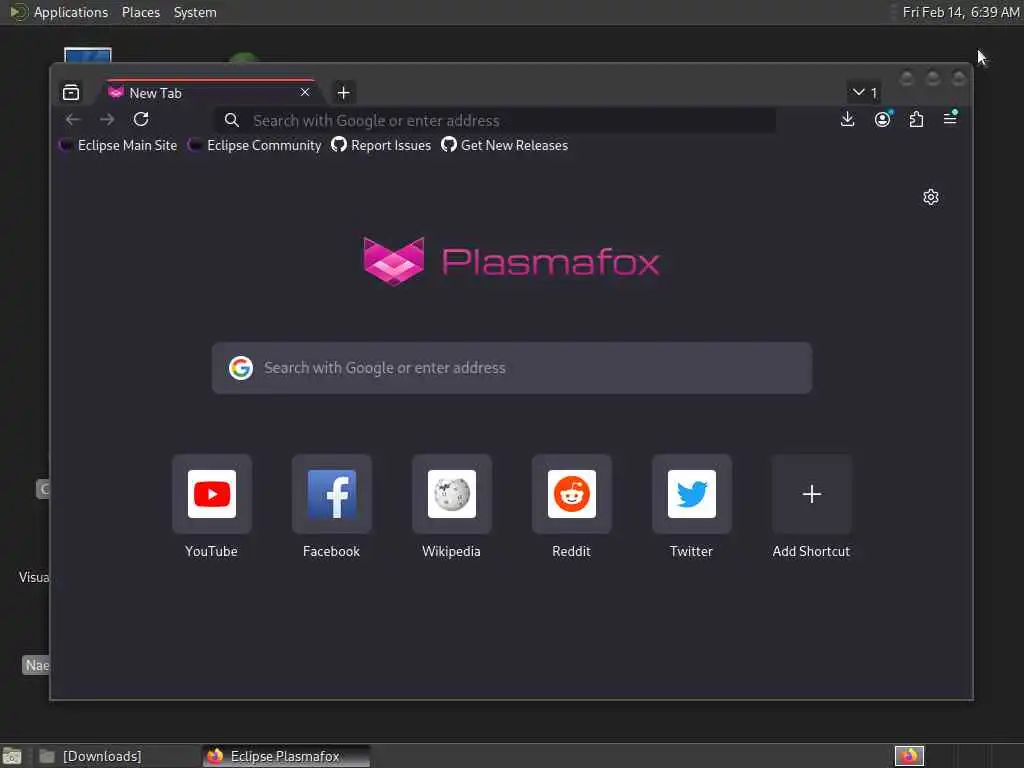Open Eclipse Main Site bookmark
Screen dimensions: 1024x768
click(118, 145)
